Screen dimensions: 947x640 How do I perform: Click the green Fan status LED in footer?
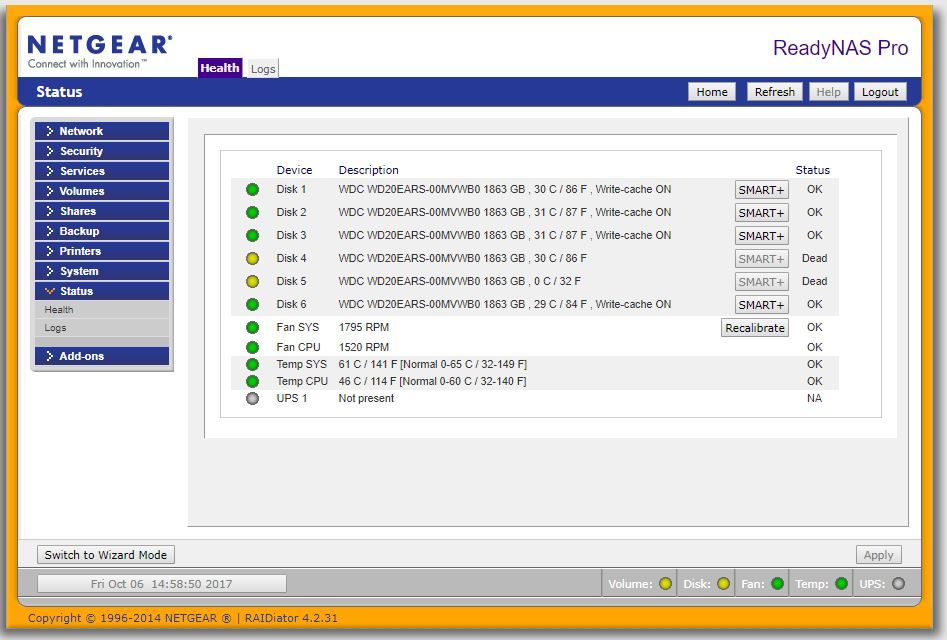pos(777,584)
